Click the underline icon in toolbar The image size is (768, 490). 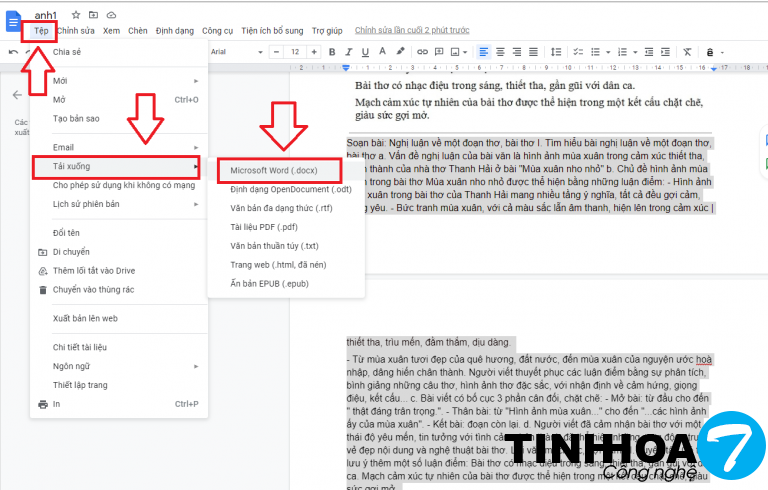coord(365,51)
